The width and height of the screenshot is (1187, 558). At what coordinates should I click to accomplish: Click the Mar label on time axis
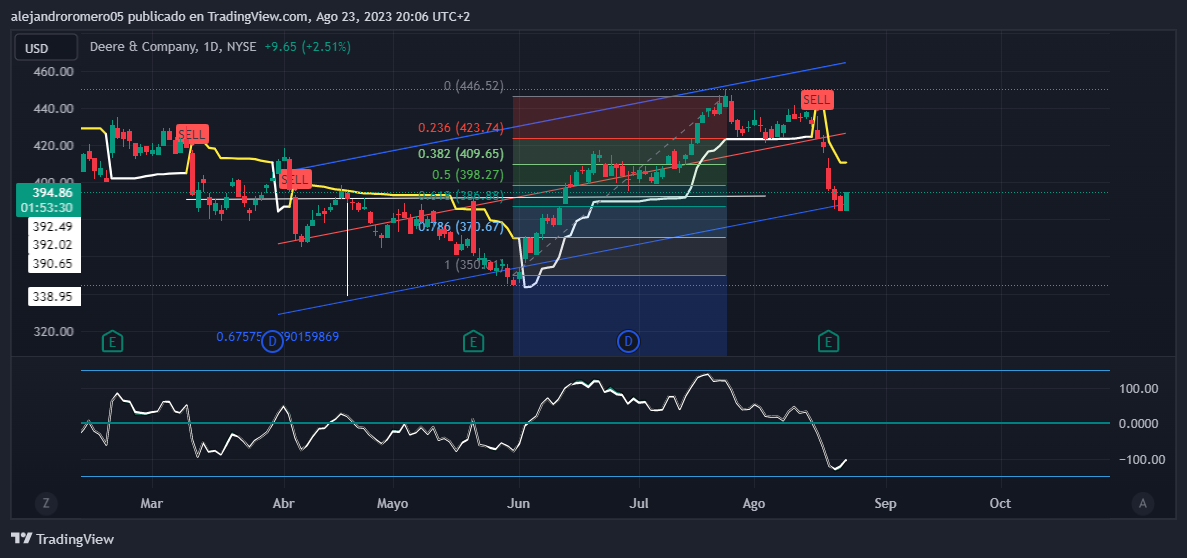152,503
